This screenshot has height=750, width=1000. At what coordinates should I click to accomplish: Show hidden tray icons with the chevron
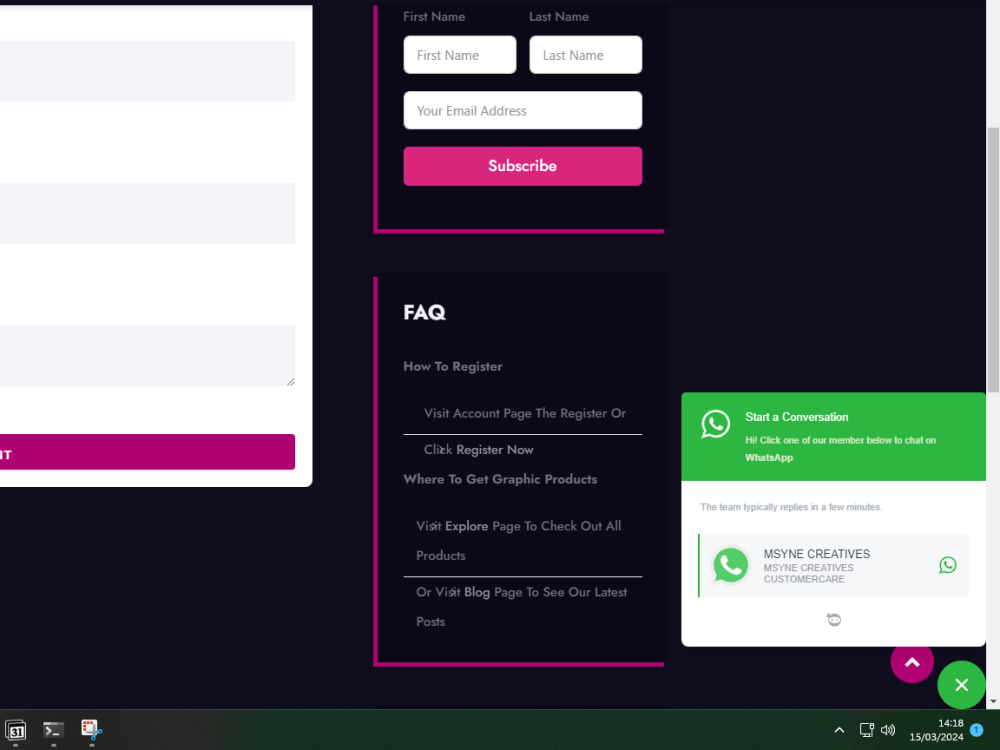[x=839, y=730]
